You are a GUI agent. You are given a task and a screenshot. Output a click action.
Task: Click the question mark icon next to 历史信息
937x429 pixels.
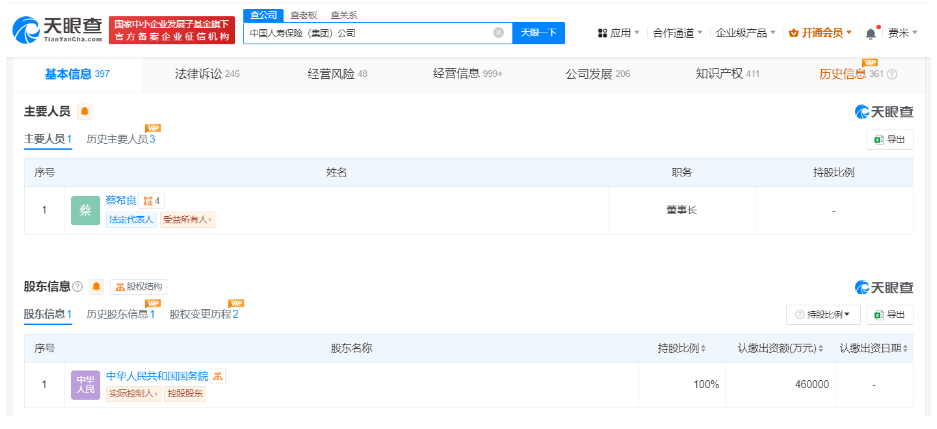click(892, 74)
